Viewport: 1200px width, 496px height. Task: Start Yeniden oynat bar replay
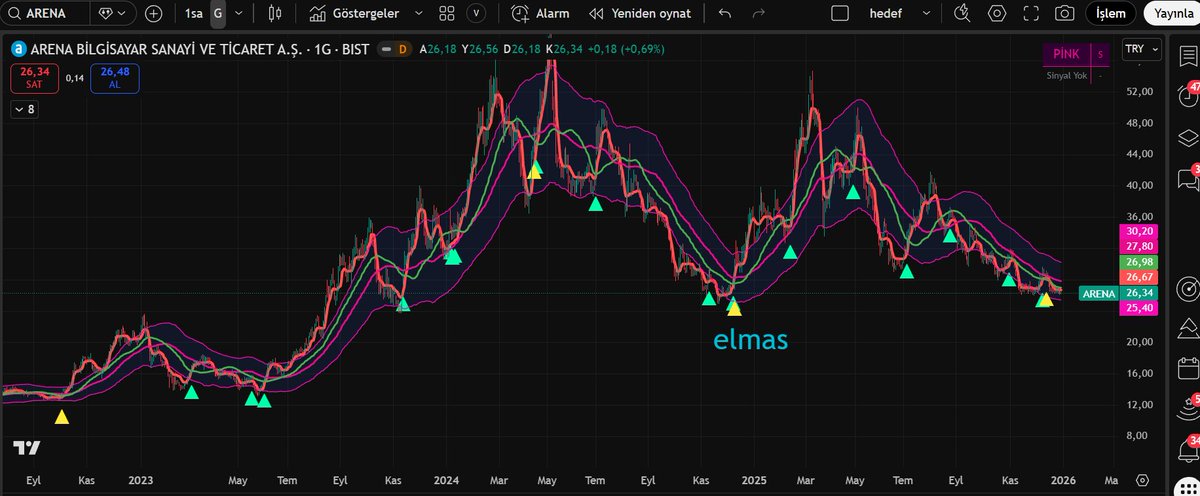640,13
